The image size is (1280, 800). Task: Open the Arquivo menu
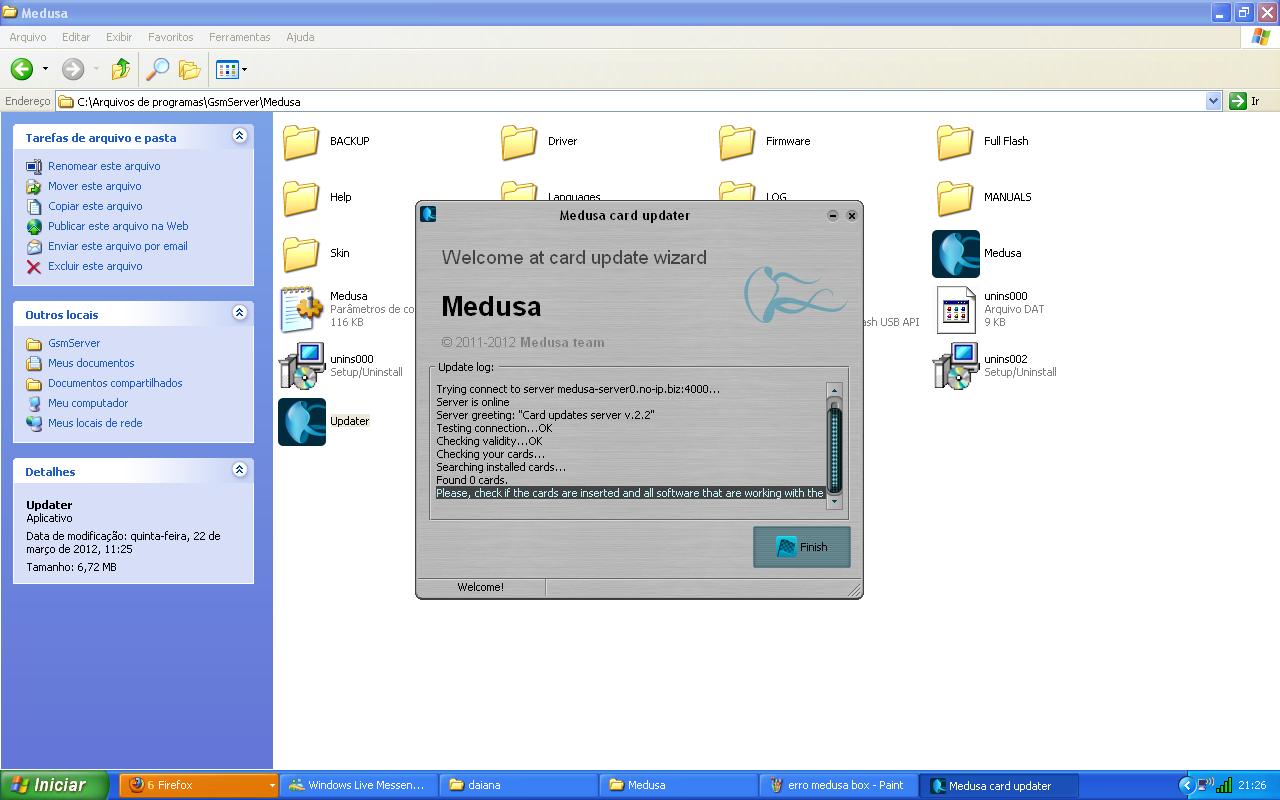[x=28, y=37]
